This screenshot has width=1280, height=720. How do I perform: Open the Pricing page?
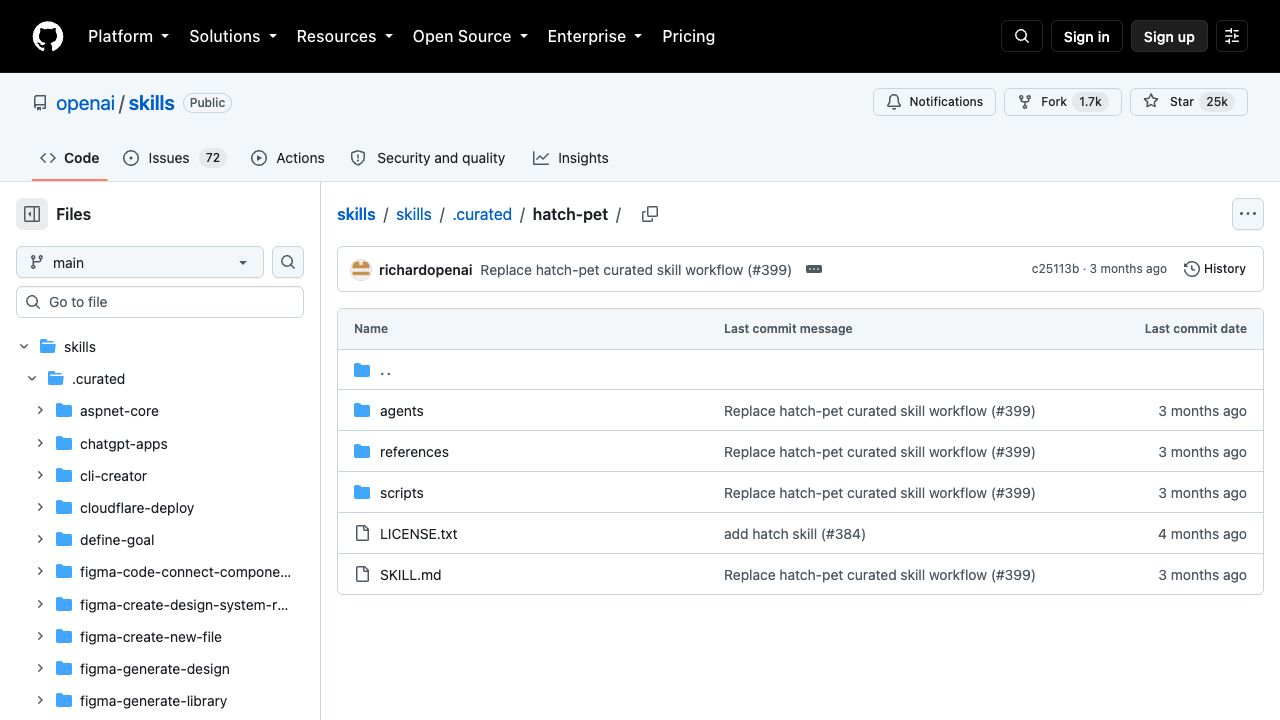tap(688, 36)
